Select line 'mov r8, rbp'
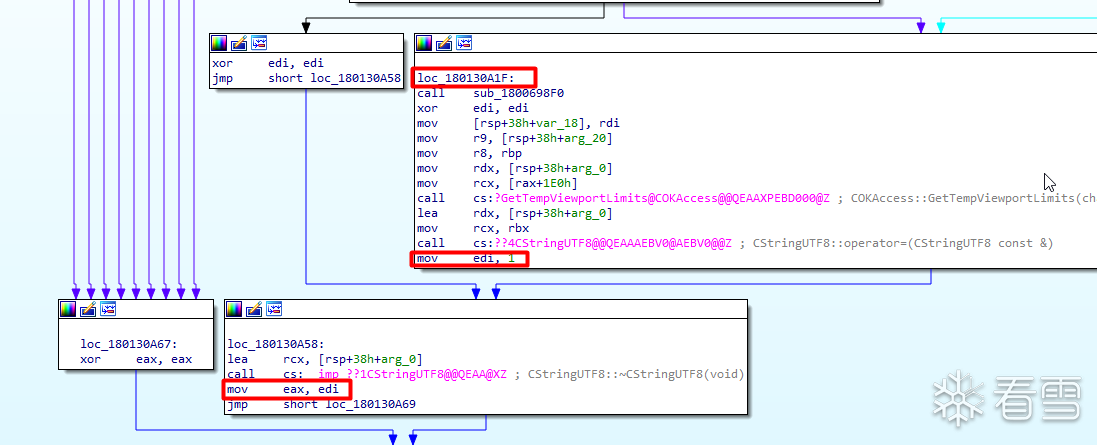Image resolution: width=1097 pixels, height=445 pixels. 469,153
